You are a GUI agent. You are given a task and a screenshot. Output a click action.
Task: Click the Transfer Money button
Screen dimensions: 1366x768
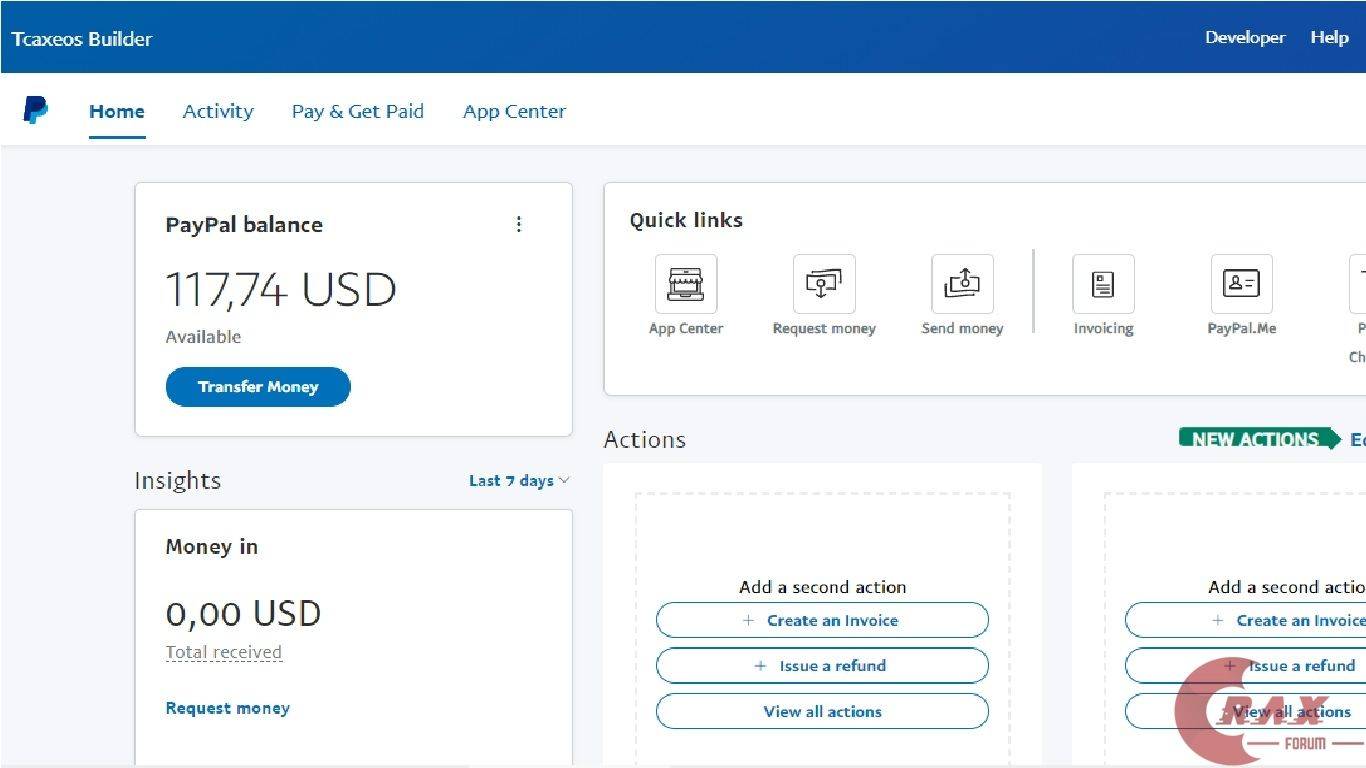click(258, 387)
